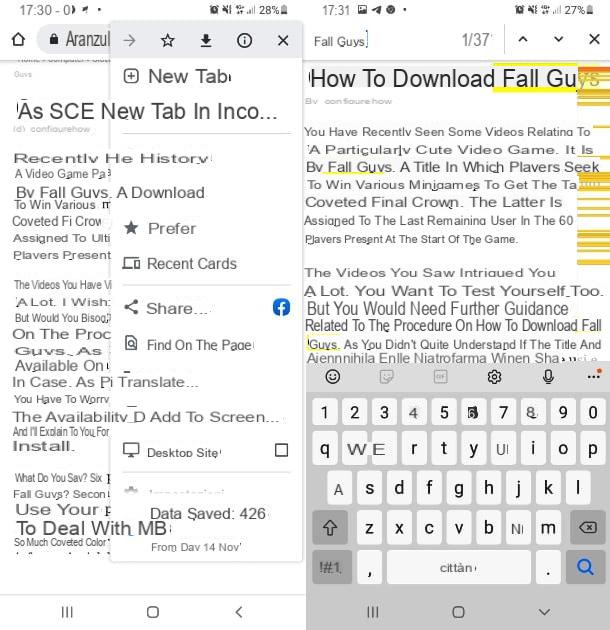Tap the forward arrow in Chrome menu
610x630 pixels.
pyautogui.click(x=129, y=40)
